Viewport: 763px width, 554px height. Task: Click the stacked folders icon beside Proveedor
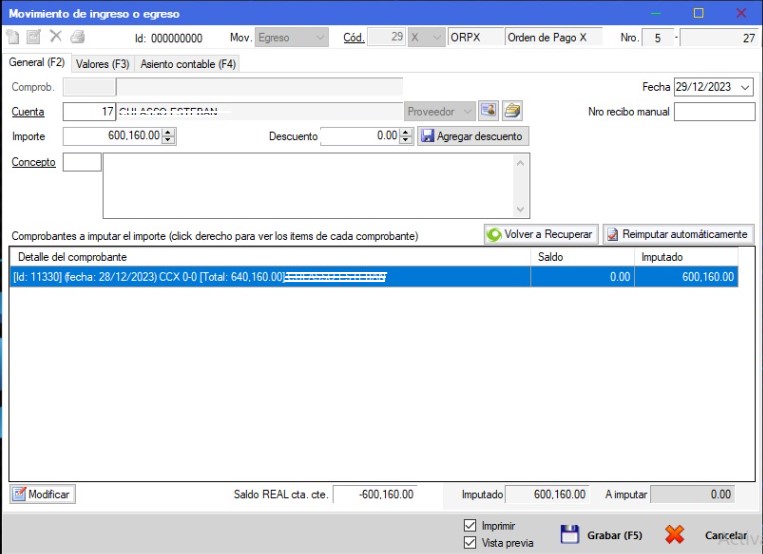(x=512, y=111)
